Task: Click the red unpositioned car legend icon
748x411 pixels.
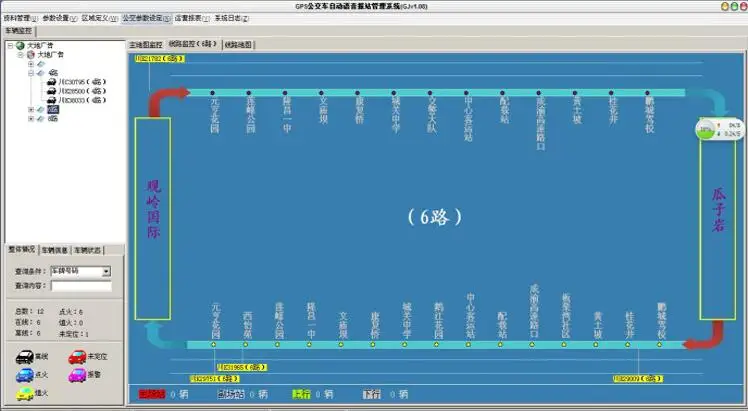Action: 76,356
